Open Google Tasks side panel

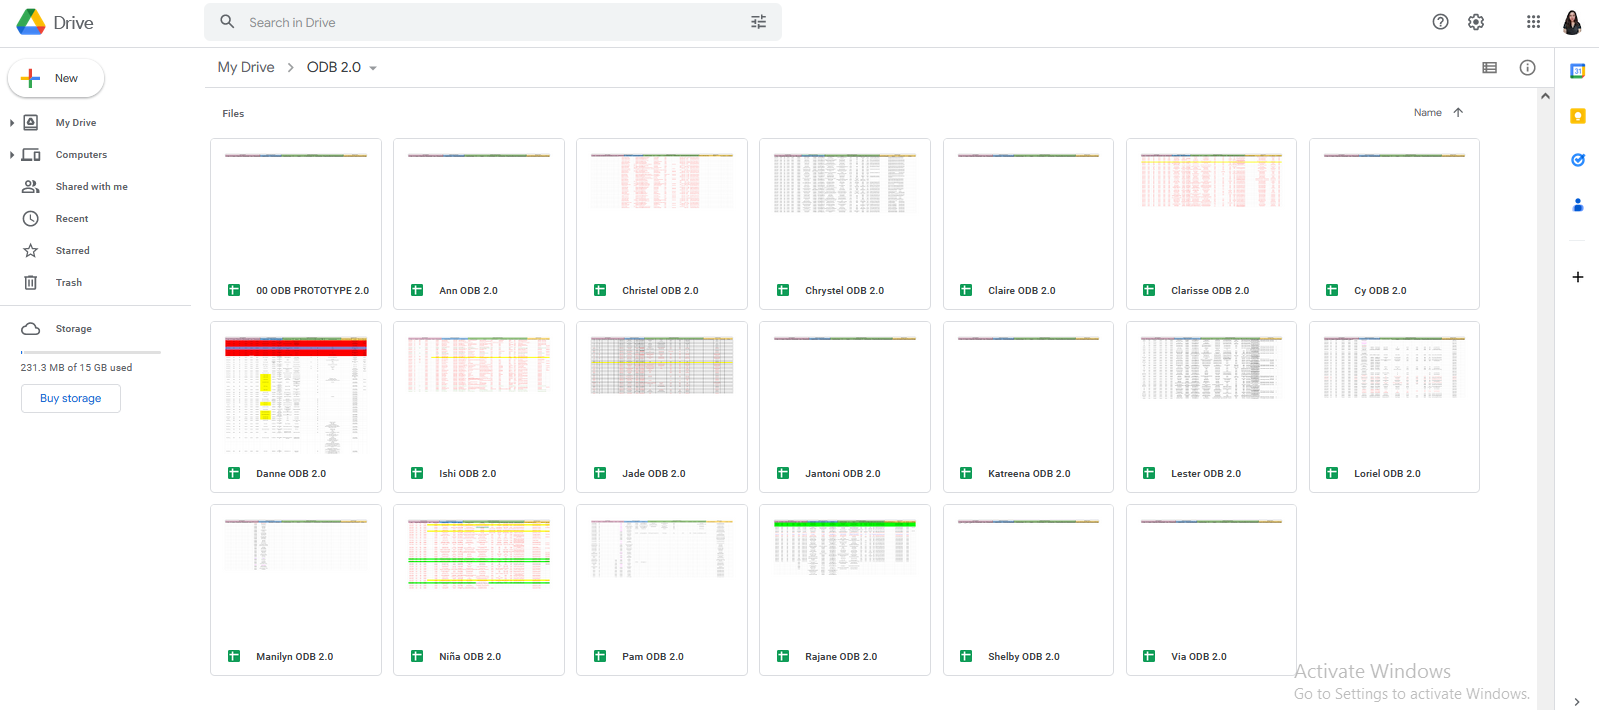pos(1577,160)
